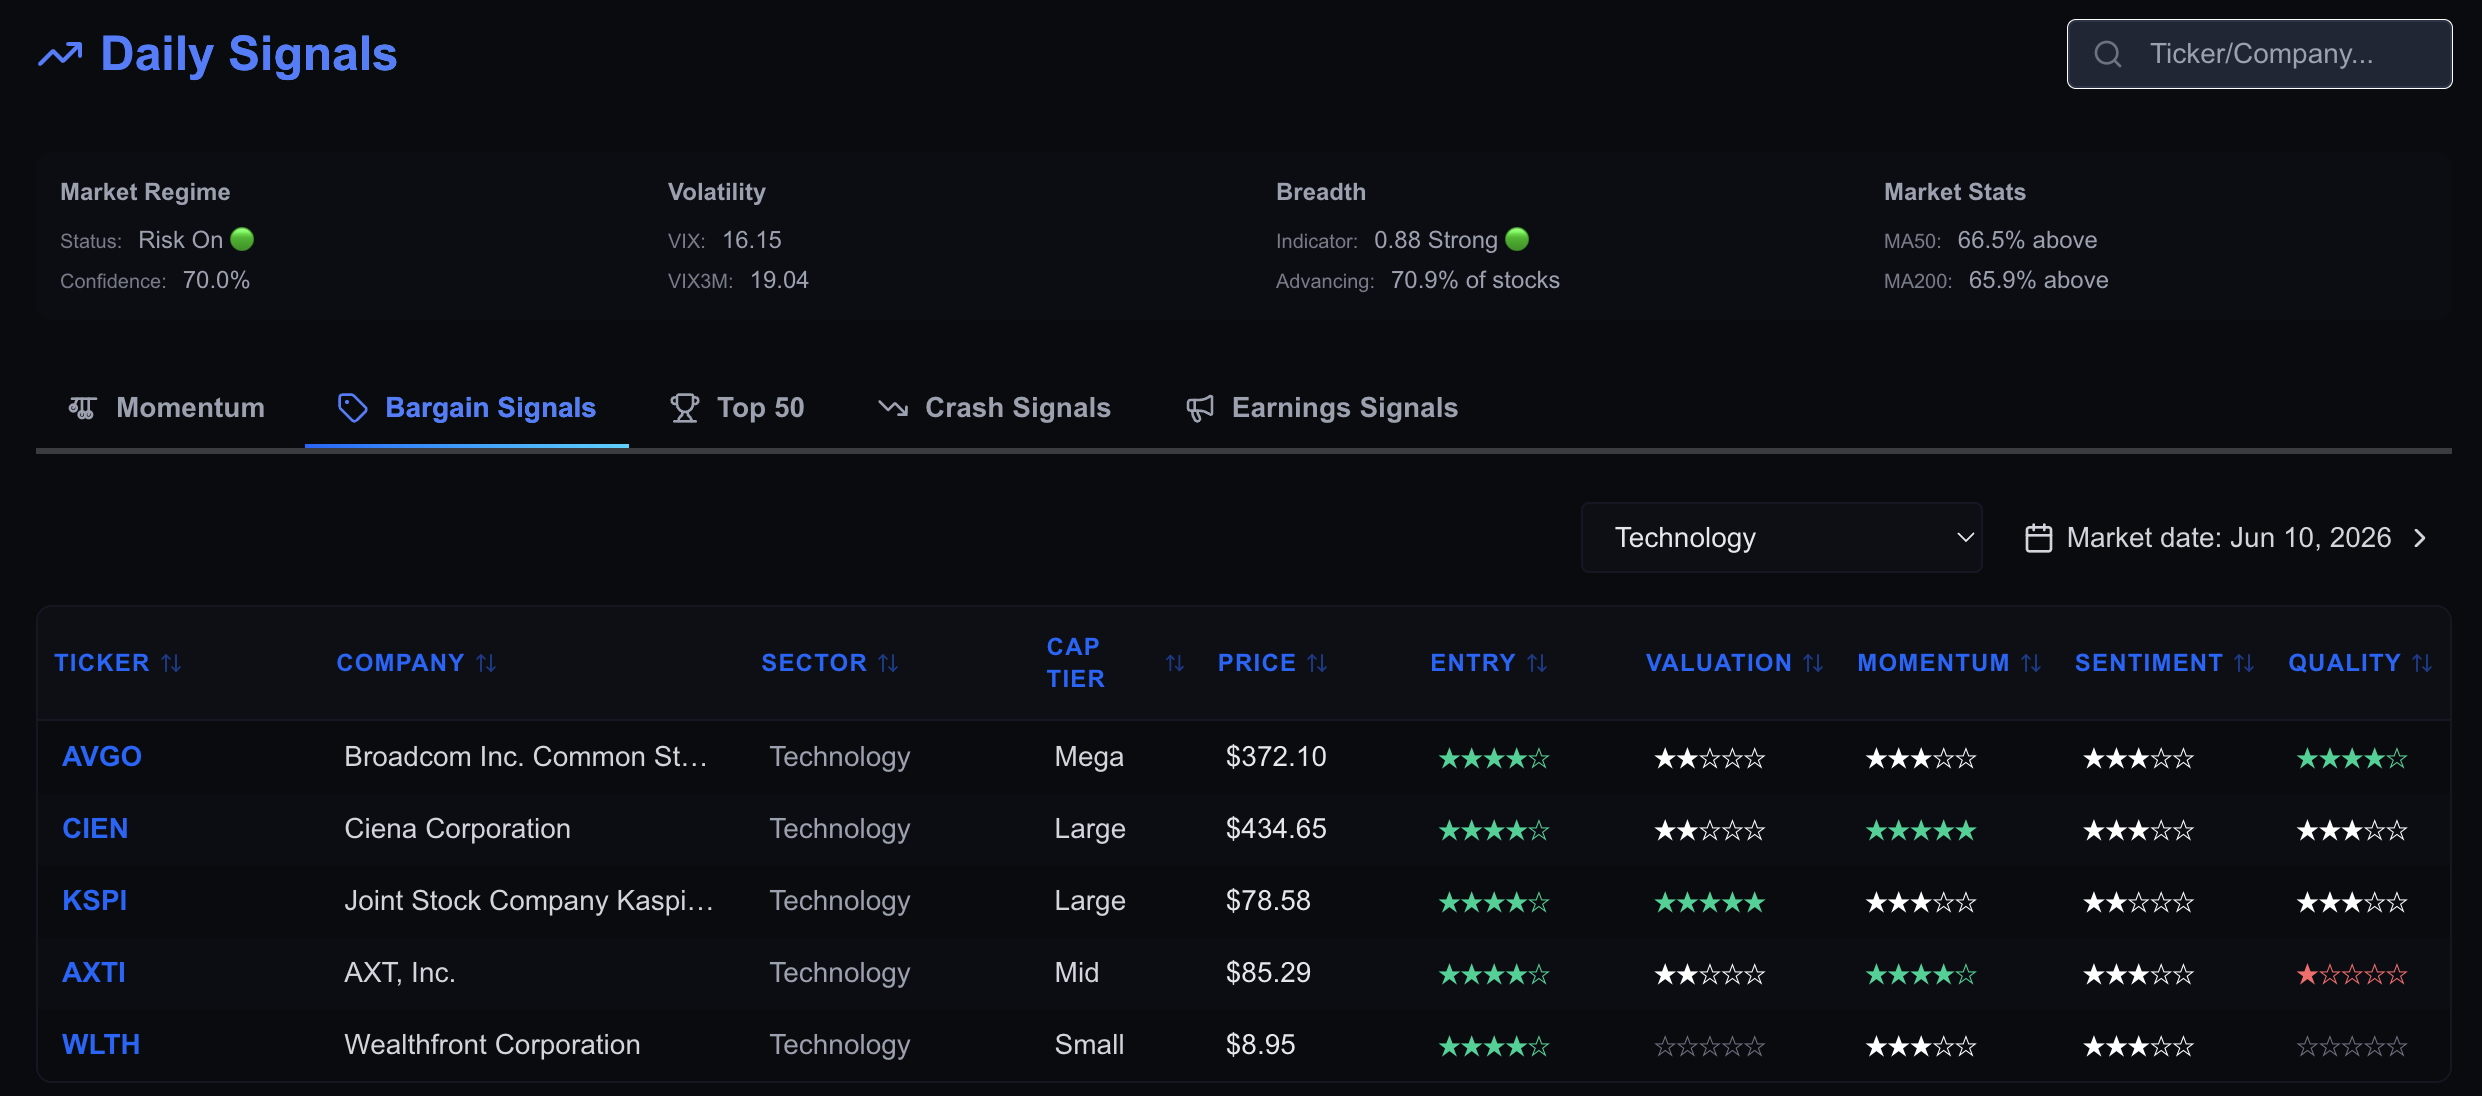Viewport: 2482px width, 1096px height.
Task: Sort by the ENTRY column arrows
Action: pos(1538,663)
